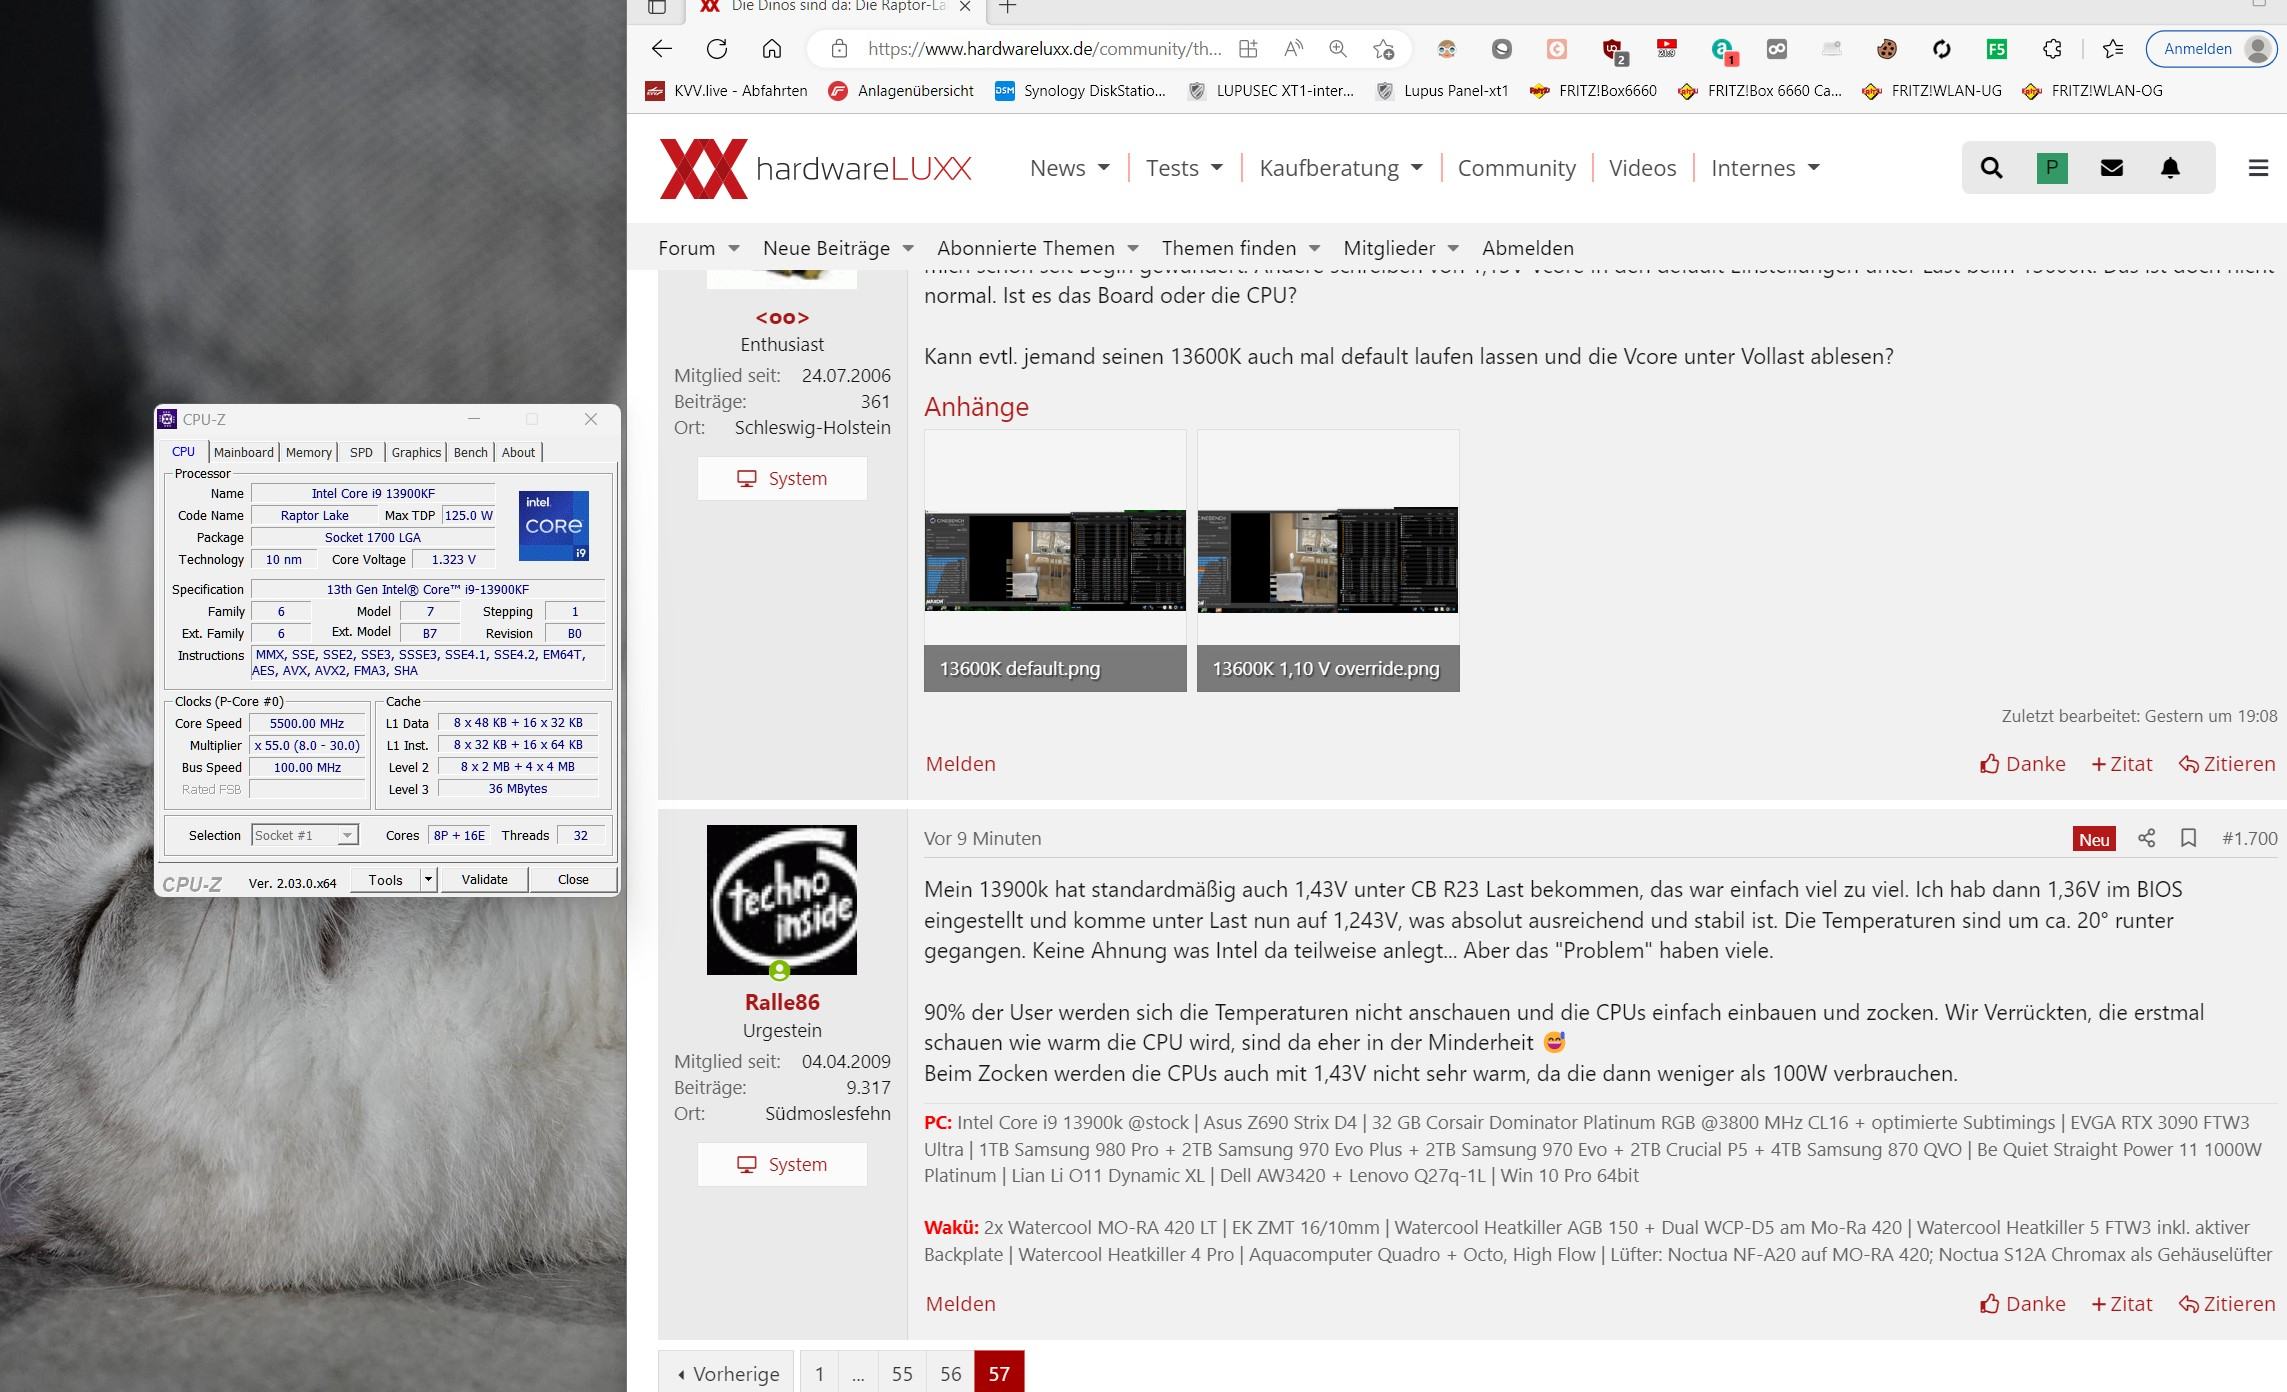Open the browser extensions puzzle icon
Viewport: 2287px width, 1392px height.
(x=2052, y=48)
